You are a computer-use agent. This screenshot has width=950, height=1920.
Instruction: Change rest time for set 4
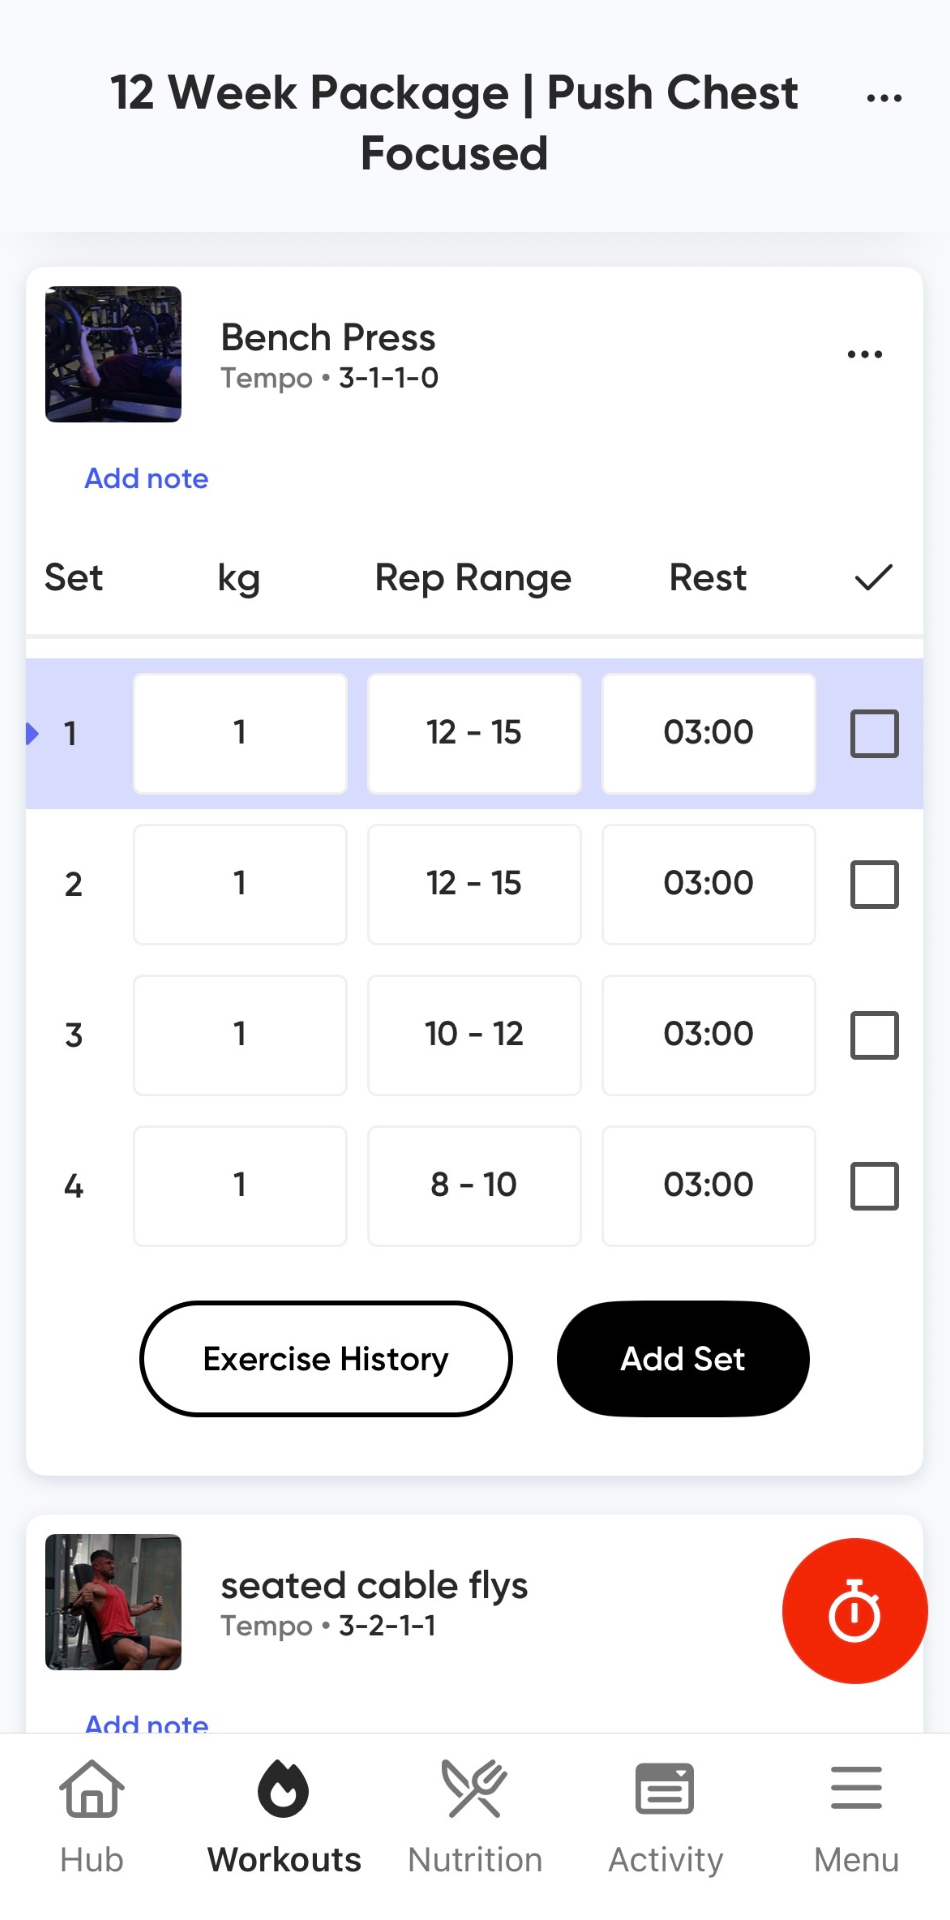pyautogui.click(x=708, y=1186)
